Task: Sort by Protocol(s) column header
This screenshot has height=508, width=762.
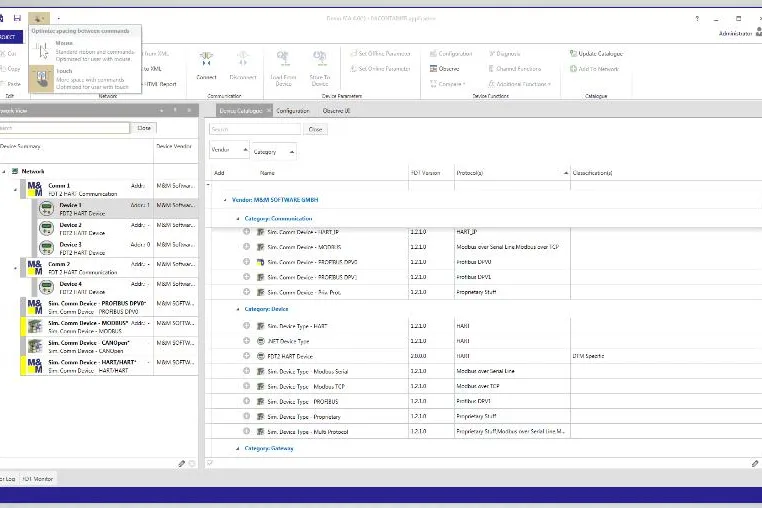Action: pos(512,173)
